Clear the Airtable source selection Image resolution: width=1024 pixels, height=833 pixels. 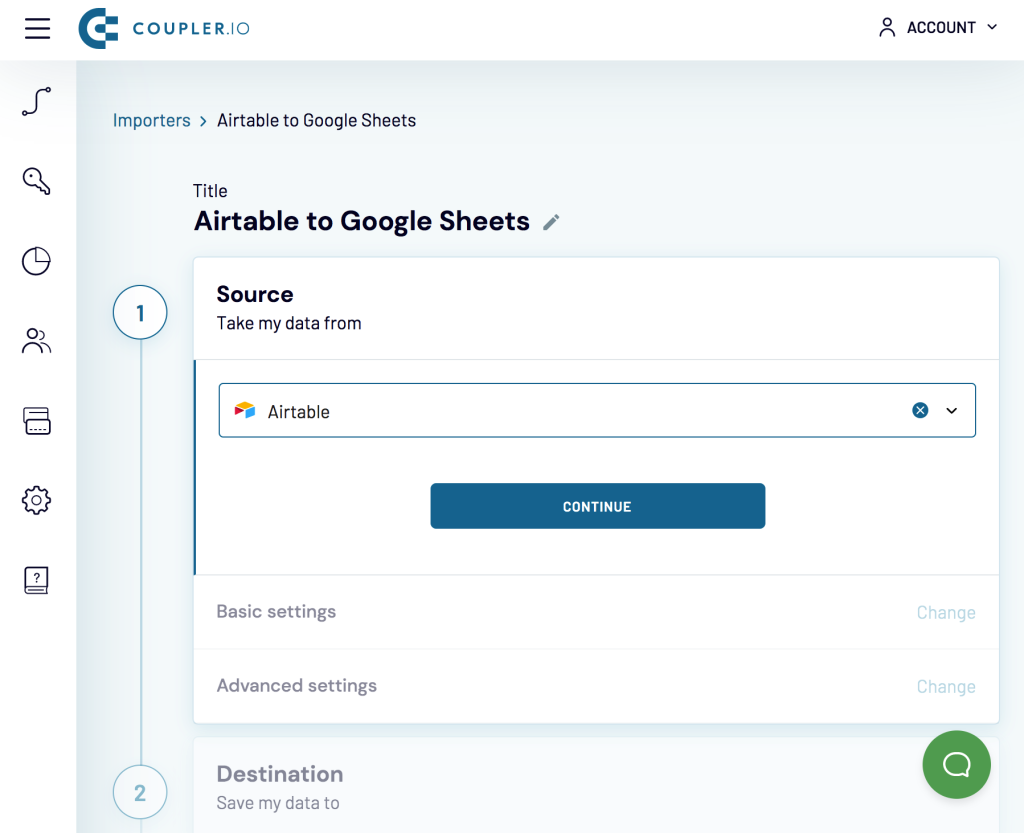pyautogui.click(x=920, y=410)
